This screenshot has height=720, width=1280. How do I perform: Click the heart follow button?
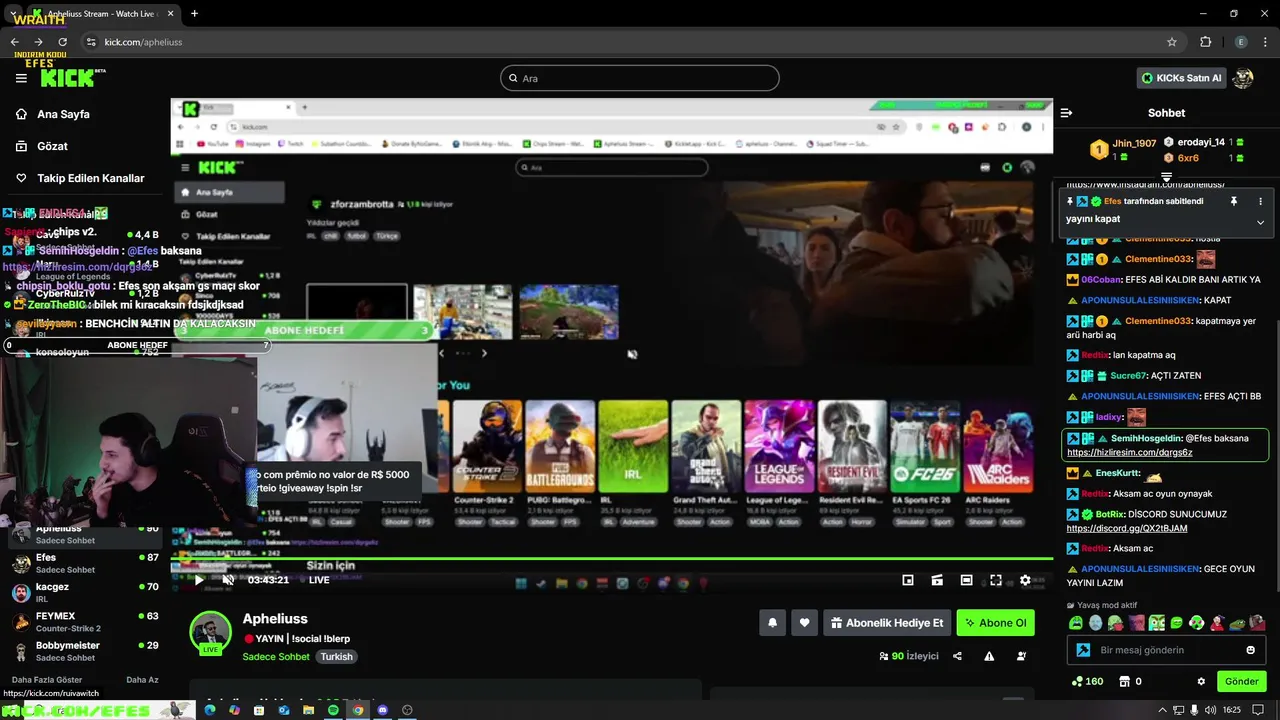pos(804,623)
